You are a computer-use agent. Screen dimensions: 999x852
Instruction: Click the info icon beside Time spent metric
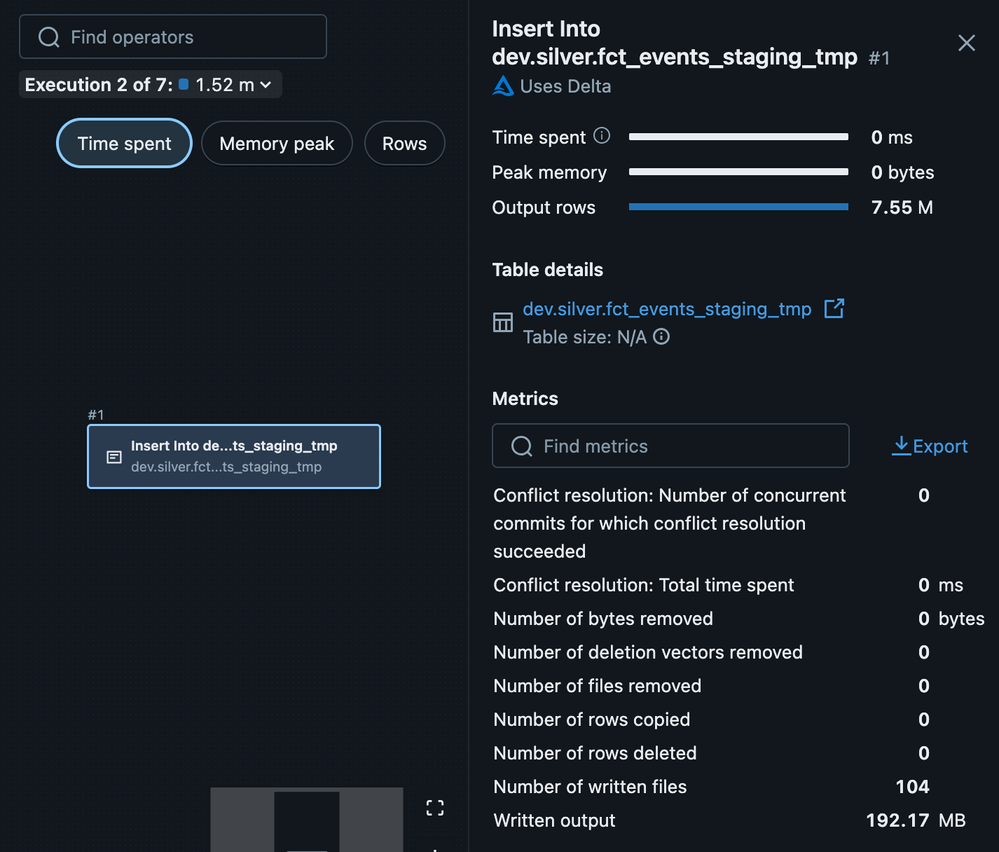pos(602,136)
